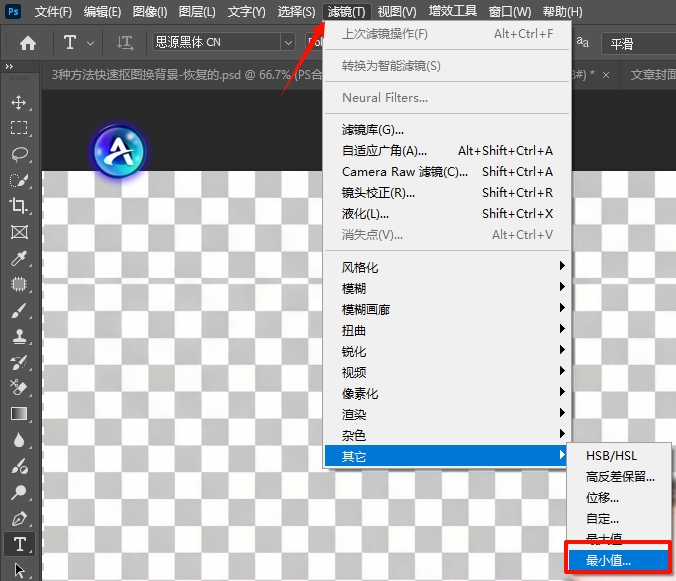Screen dimensions: 676x581
Task: Open the 视图(V) menu
Action: tap(397, 12)
